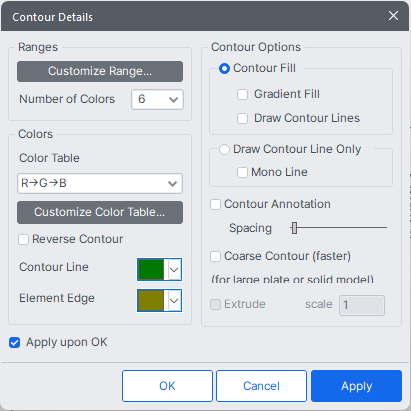
Task: Expand the Number of Colors dropdown
Action: 157,99
